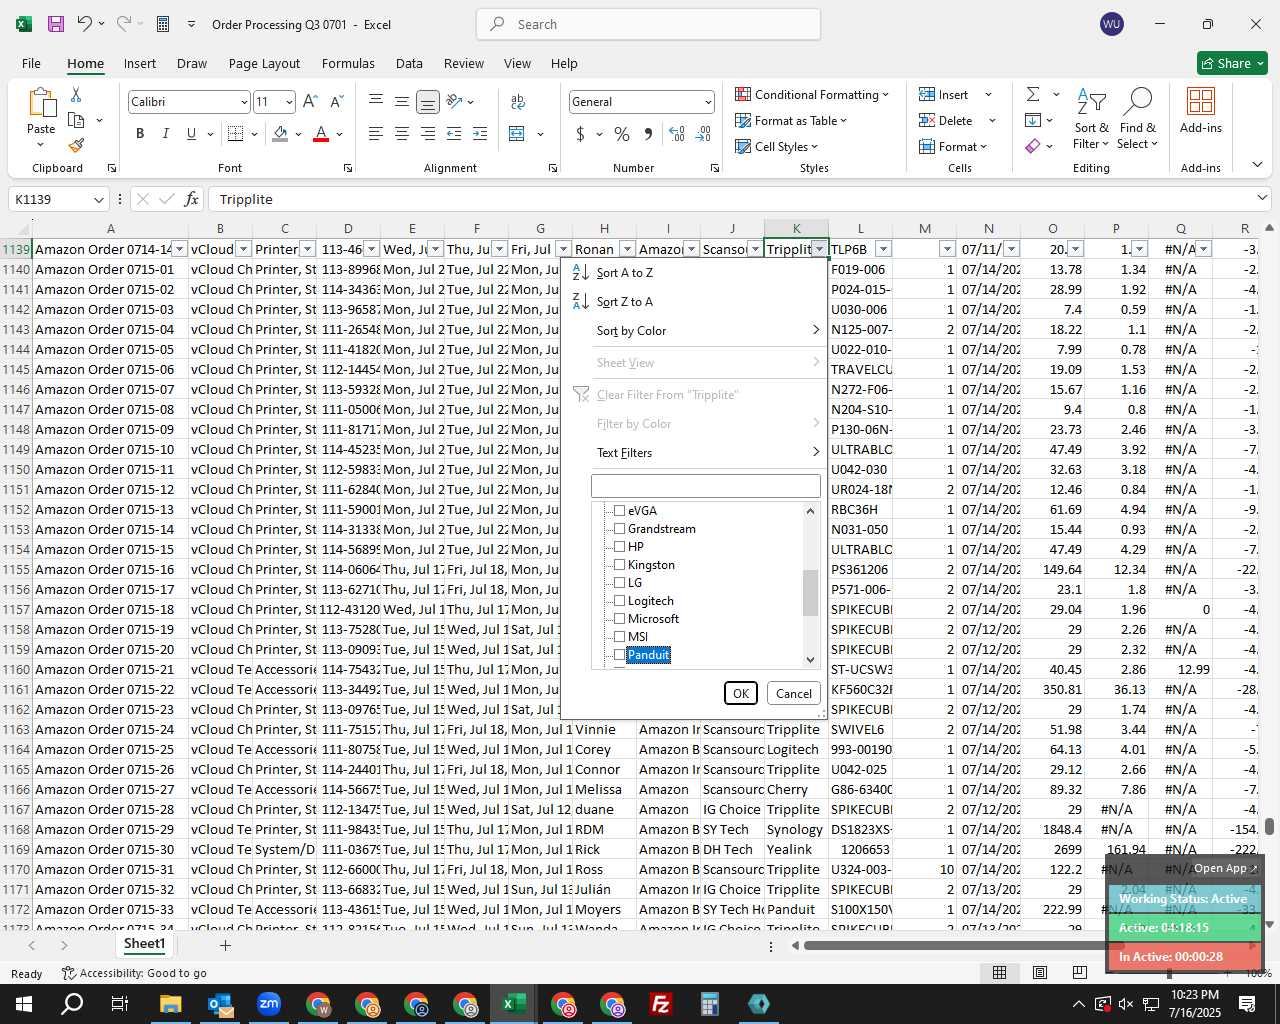Click the top Search box
1280x1024 pixels.
point(648,24)
